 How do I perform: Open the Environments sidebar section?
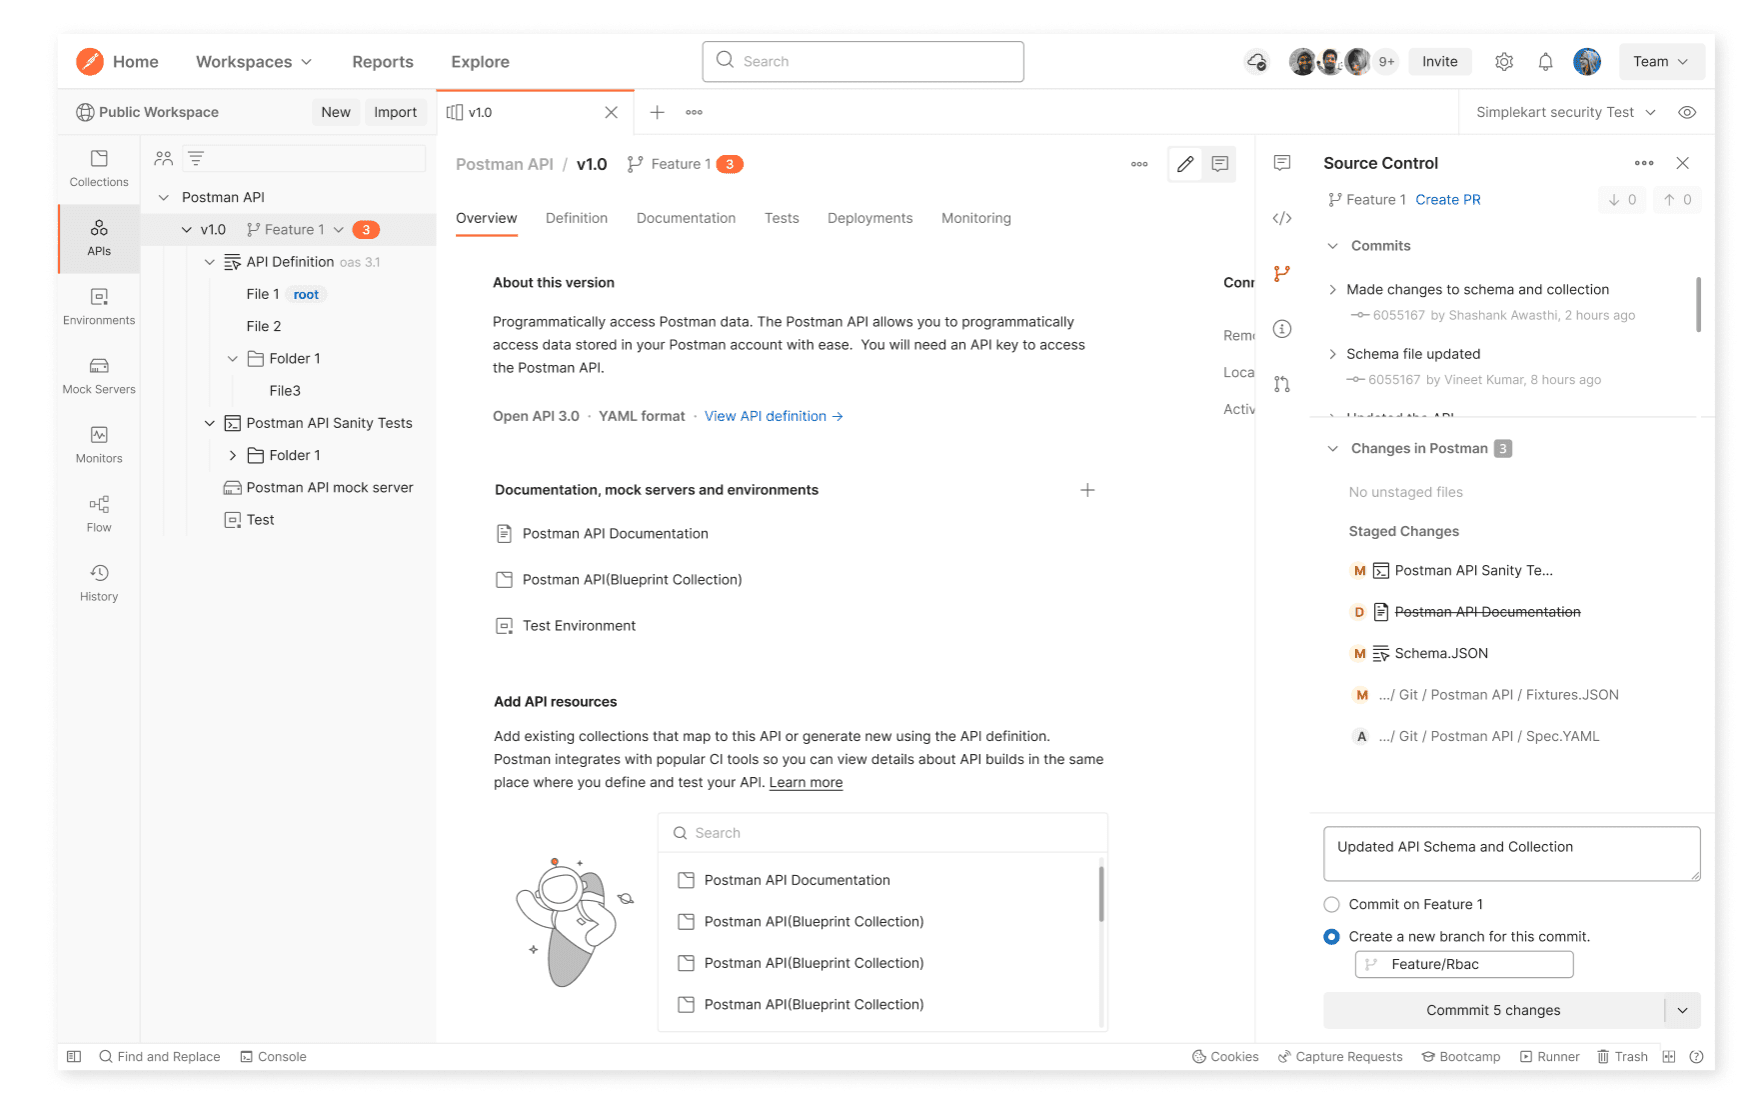(99, 306)
